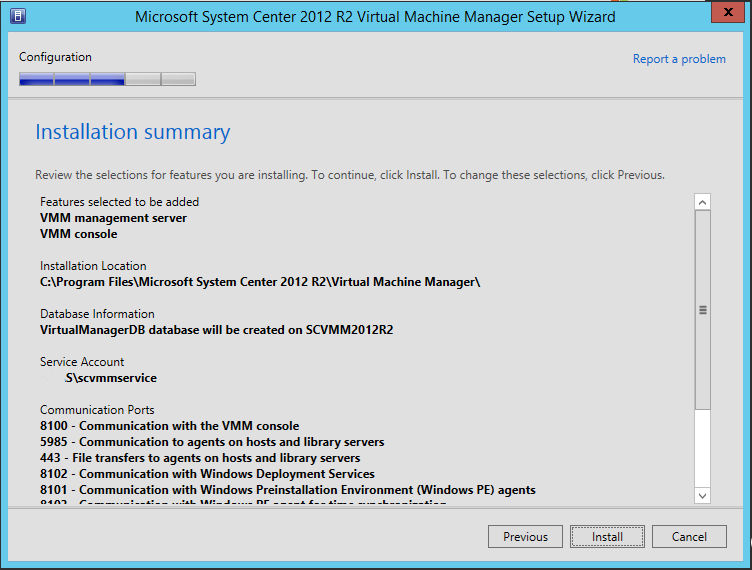Click the wizard icon in title bar
The width and height of the screenshot is (752, 570).
[x=18, y=16]
